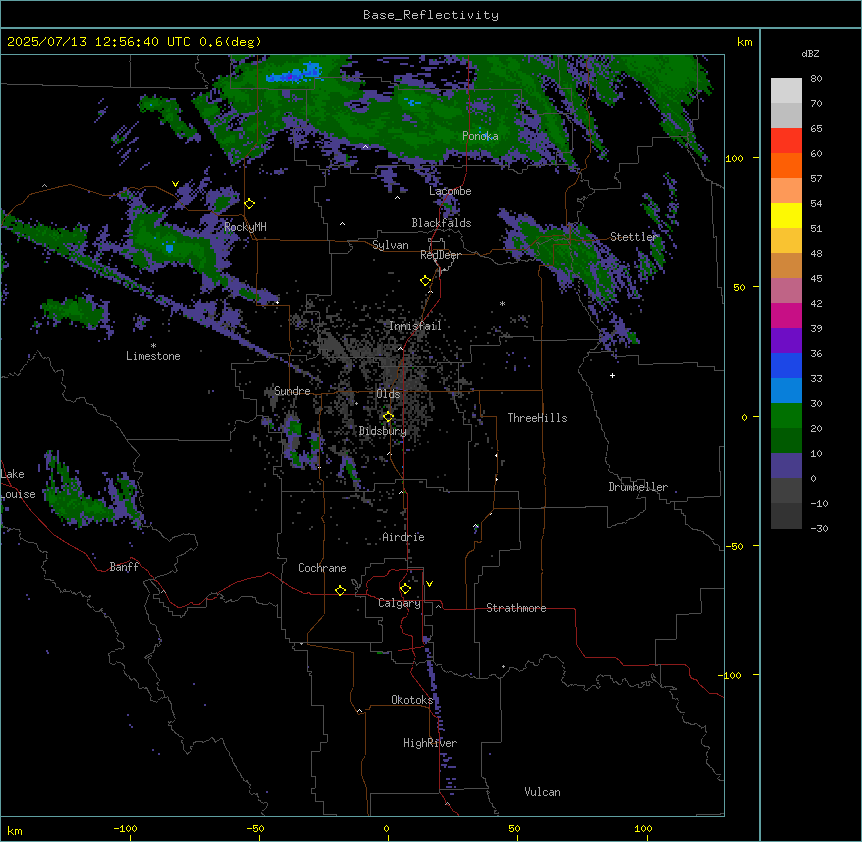
Task: Click the Limestone label
Action: point(153,356)
